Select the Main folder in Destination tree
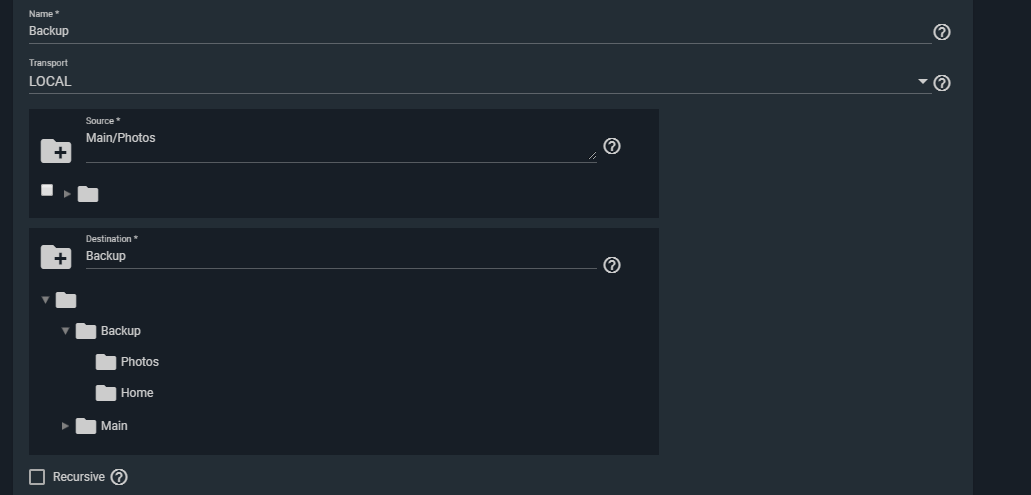The height and width of the screenshot is (495, 1031). coord(113,426)
